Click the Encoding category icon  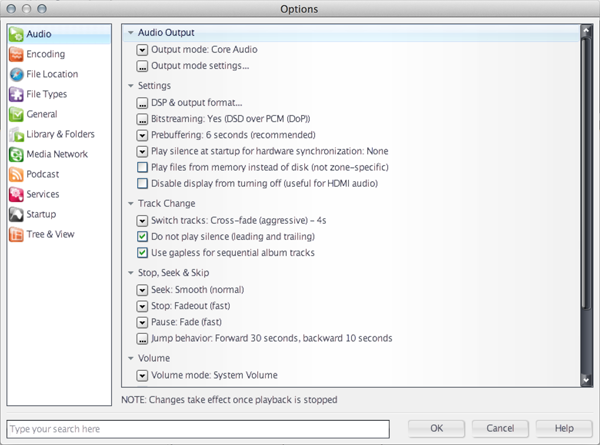(16, 54)
